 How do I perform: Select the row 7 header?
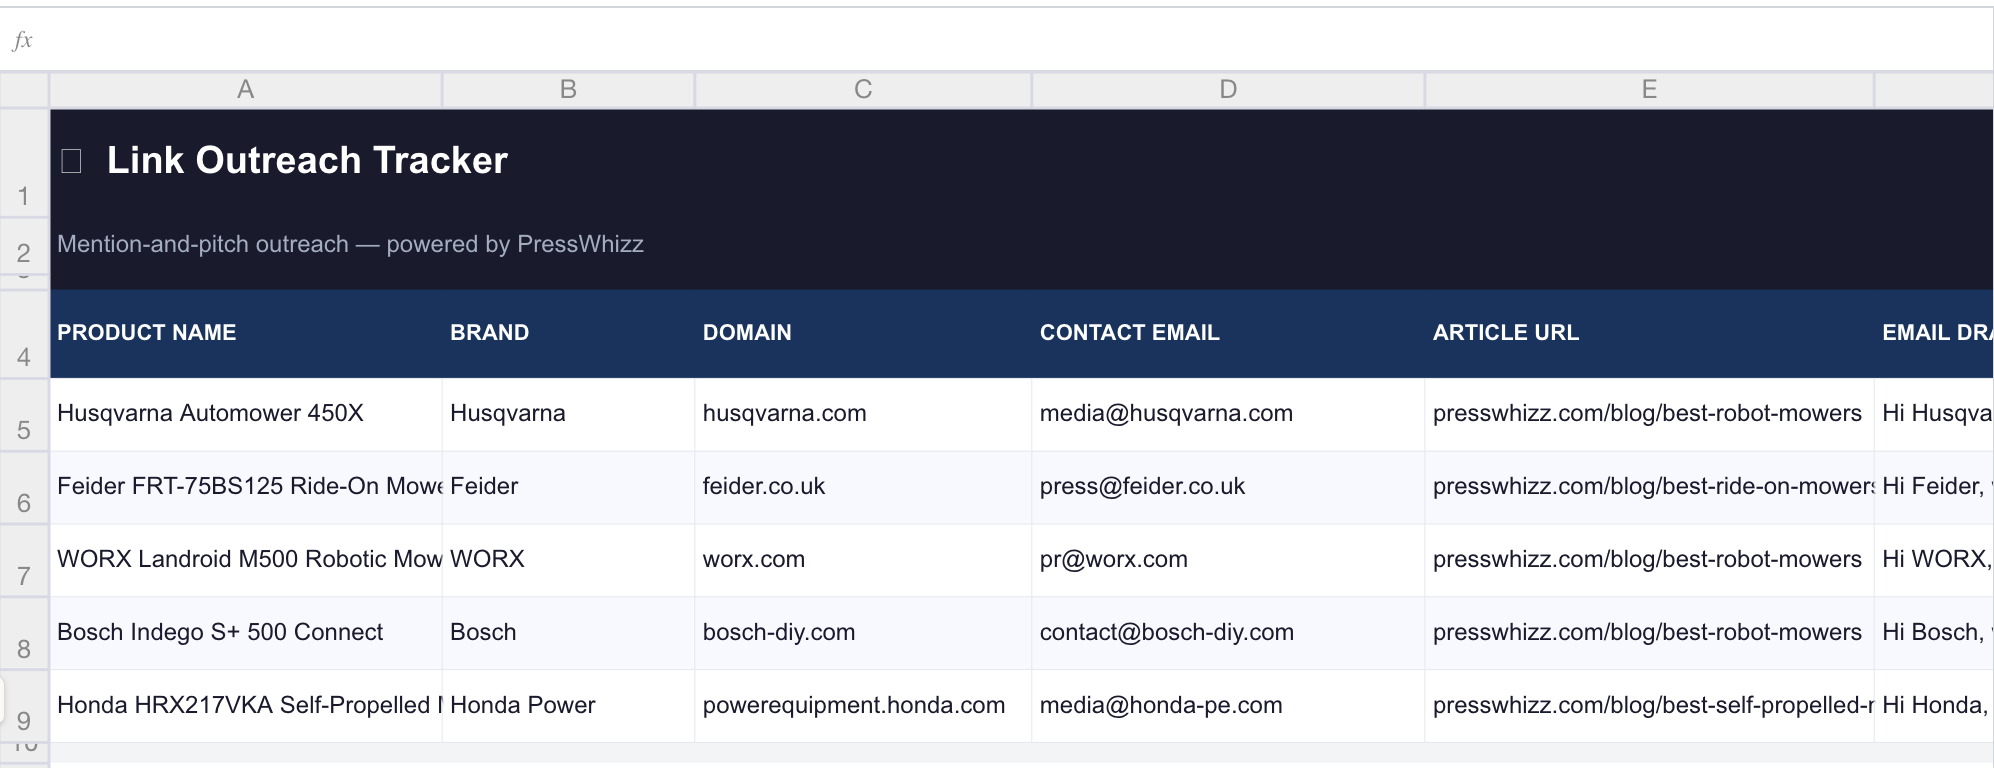(x=24, y=561)
